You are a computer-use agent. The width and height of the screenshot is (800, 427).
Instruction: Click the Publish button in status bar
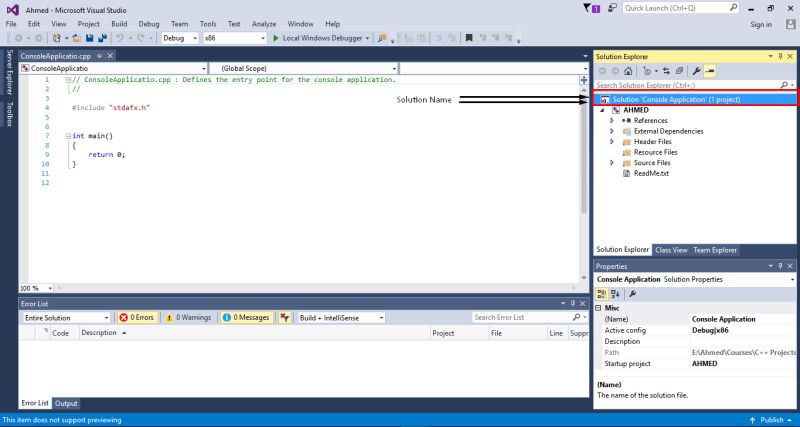click(771, 420)
